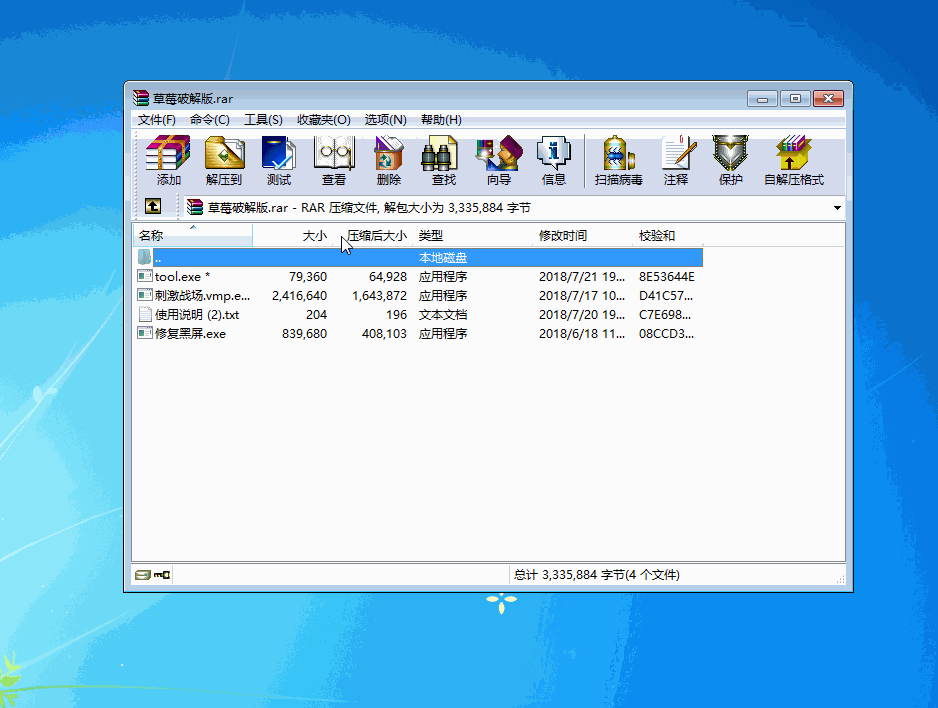The width and height of the screenshot is (938, 708).
Task: Run the Test (测试) archive tool
Action: [x=278, y=160]
